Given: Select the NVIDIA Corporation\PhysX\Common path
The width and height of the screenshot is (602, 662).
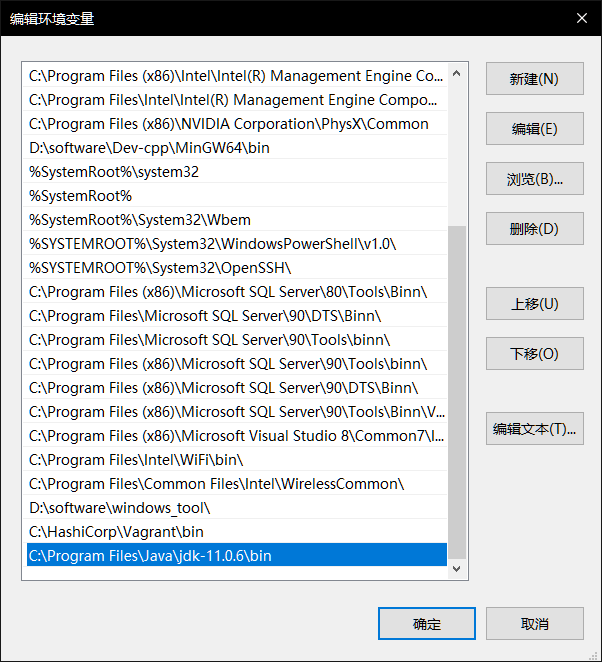Looking at the screenshot, I should (237, 124).
